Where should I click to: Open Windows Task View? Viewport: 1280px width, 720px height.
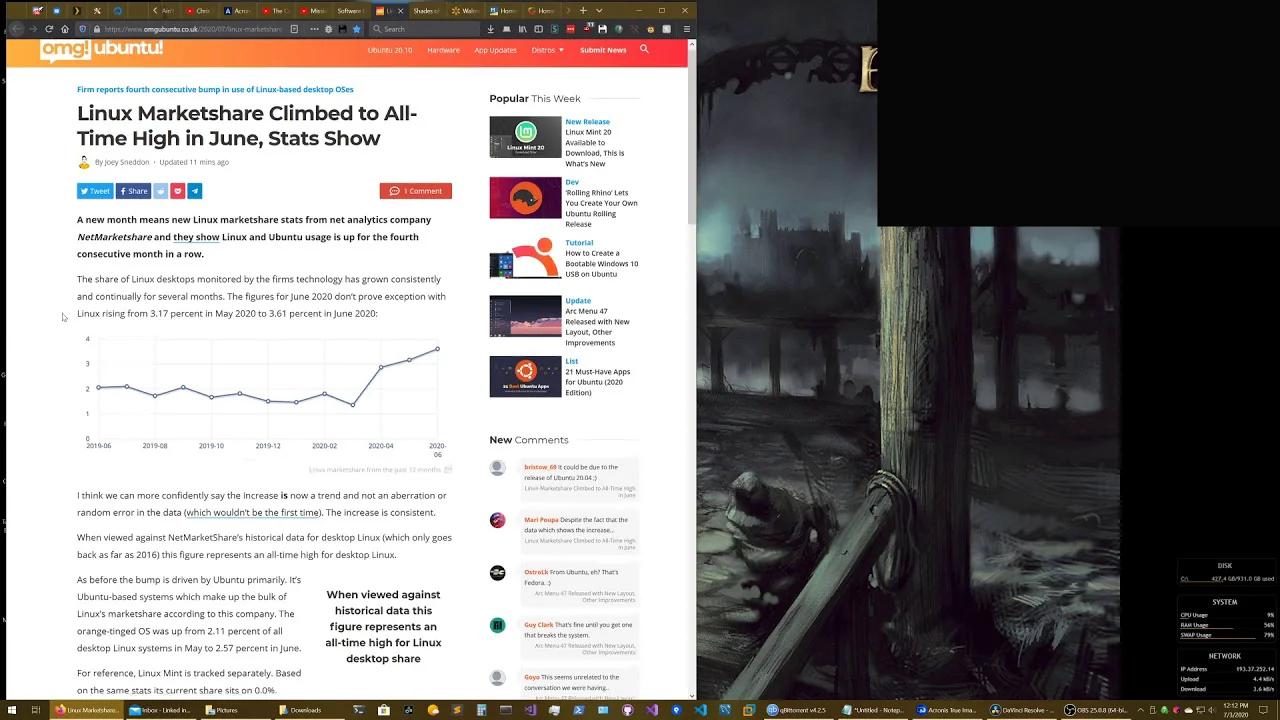click(35, 710)
